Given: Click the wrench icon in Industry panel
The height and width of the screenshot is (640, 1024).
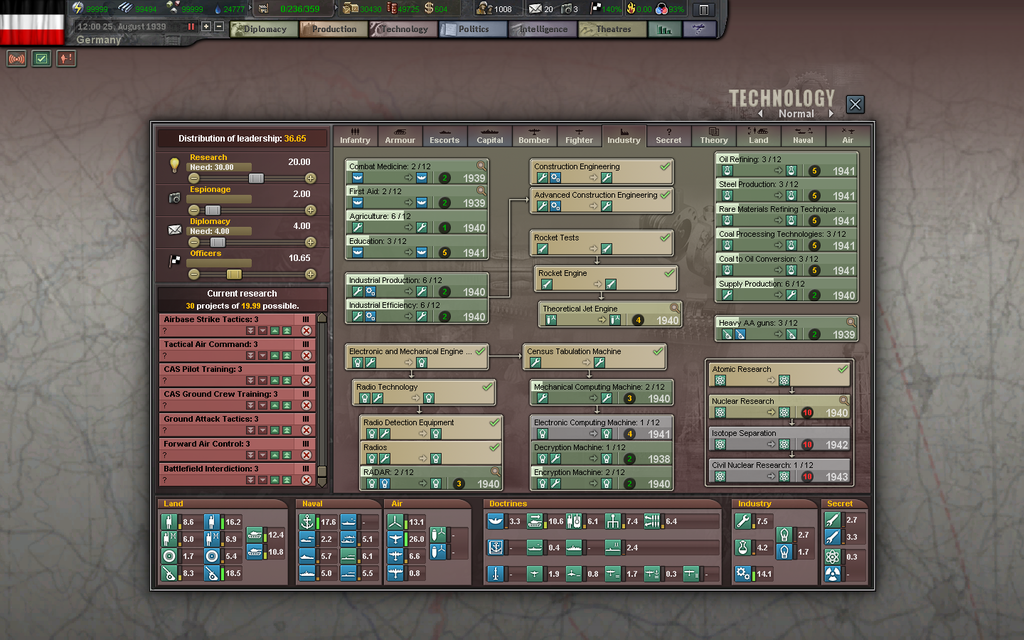Looking at the screenshot, I should 743,521.
